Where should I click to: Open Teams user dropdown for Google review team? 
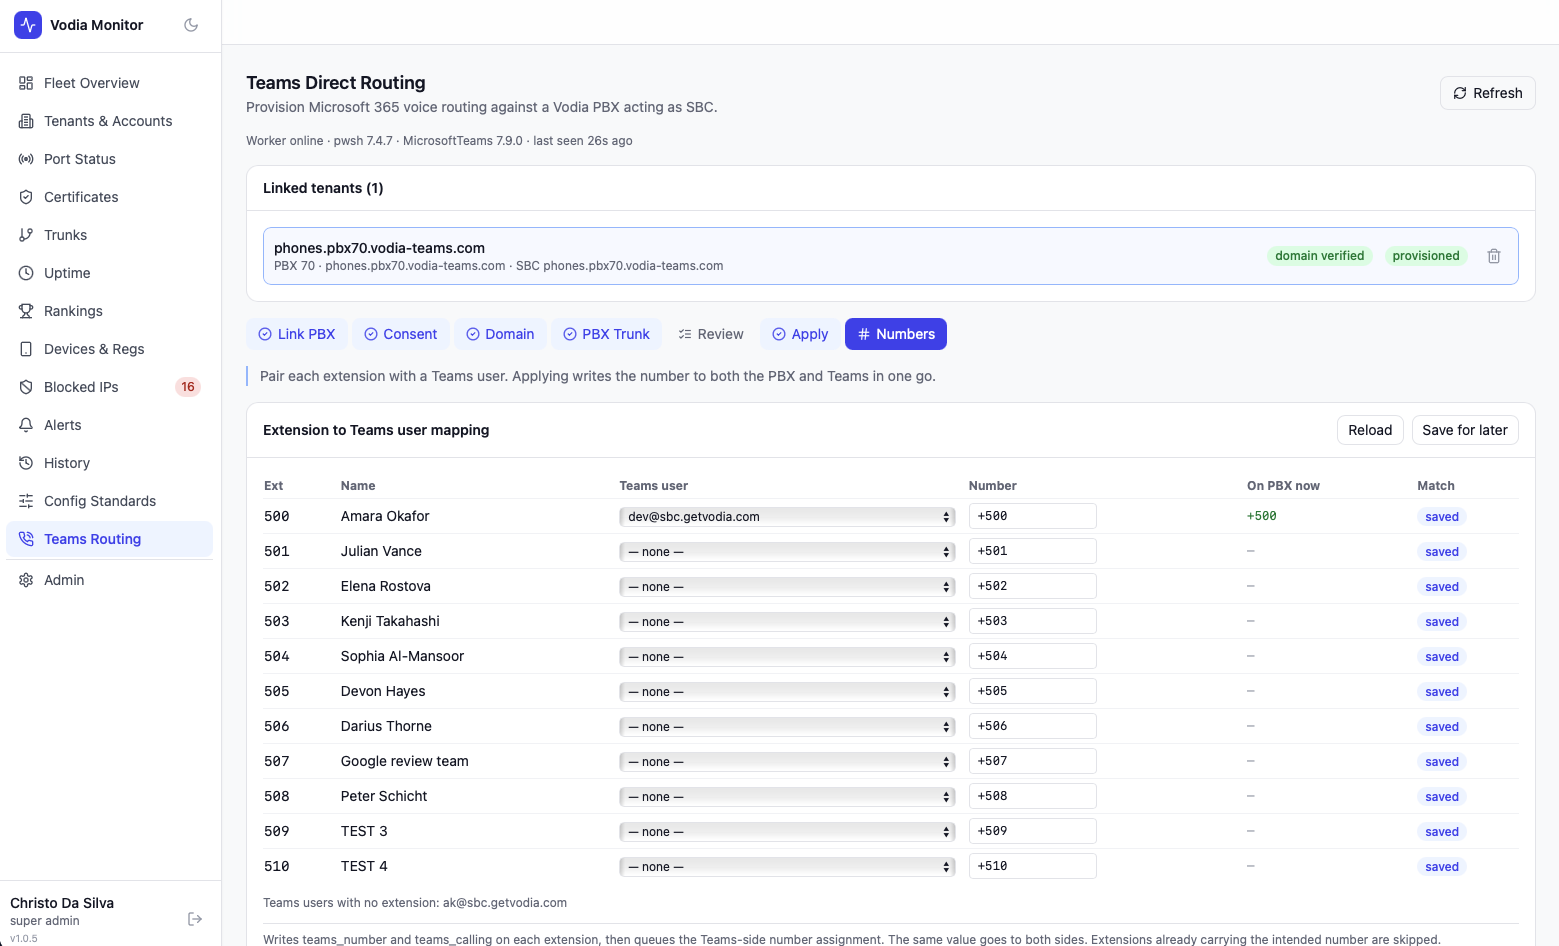[x=787, y=762]
